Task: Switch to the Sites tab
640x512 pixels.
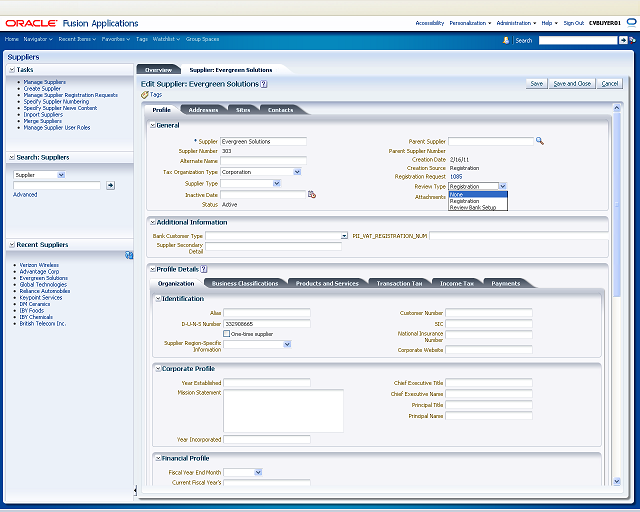Action: pyautogui.click(x=243, y=110)
